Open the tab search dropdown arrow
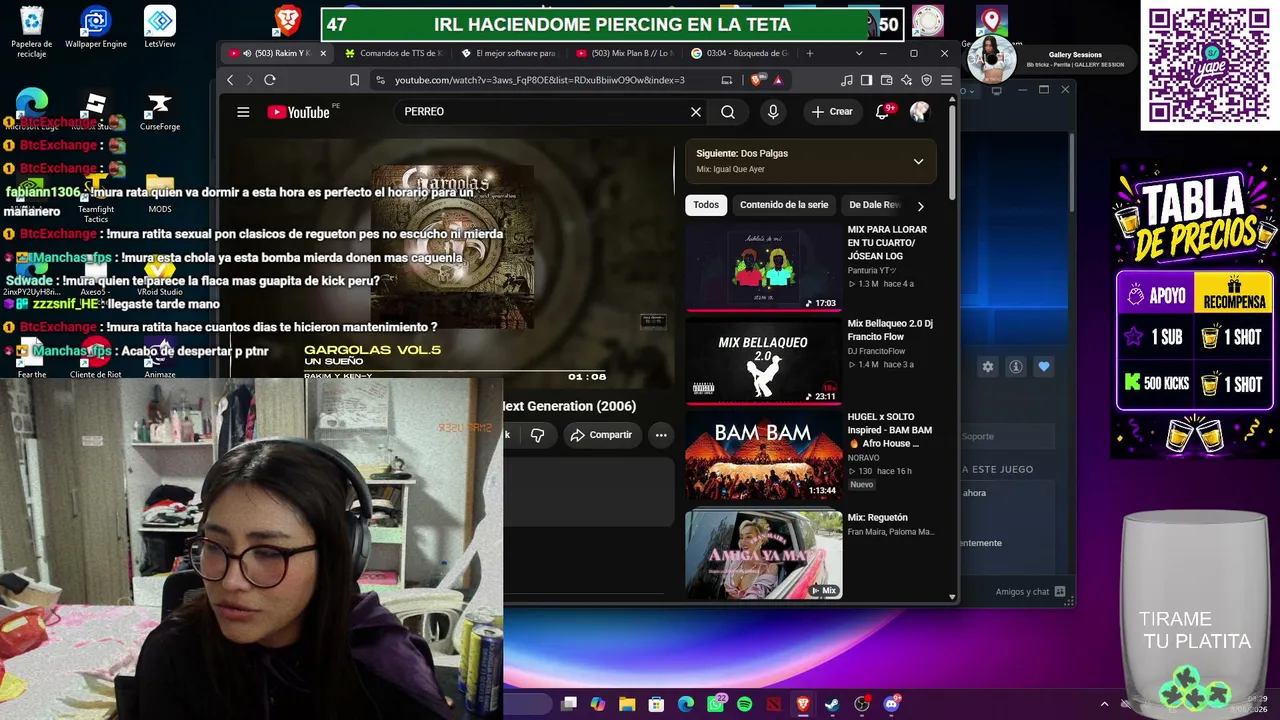1280x720 pixels. (x=858, y=53)
